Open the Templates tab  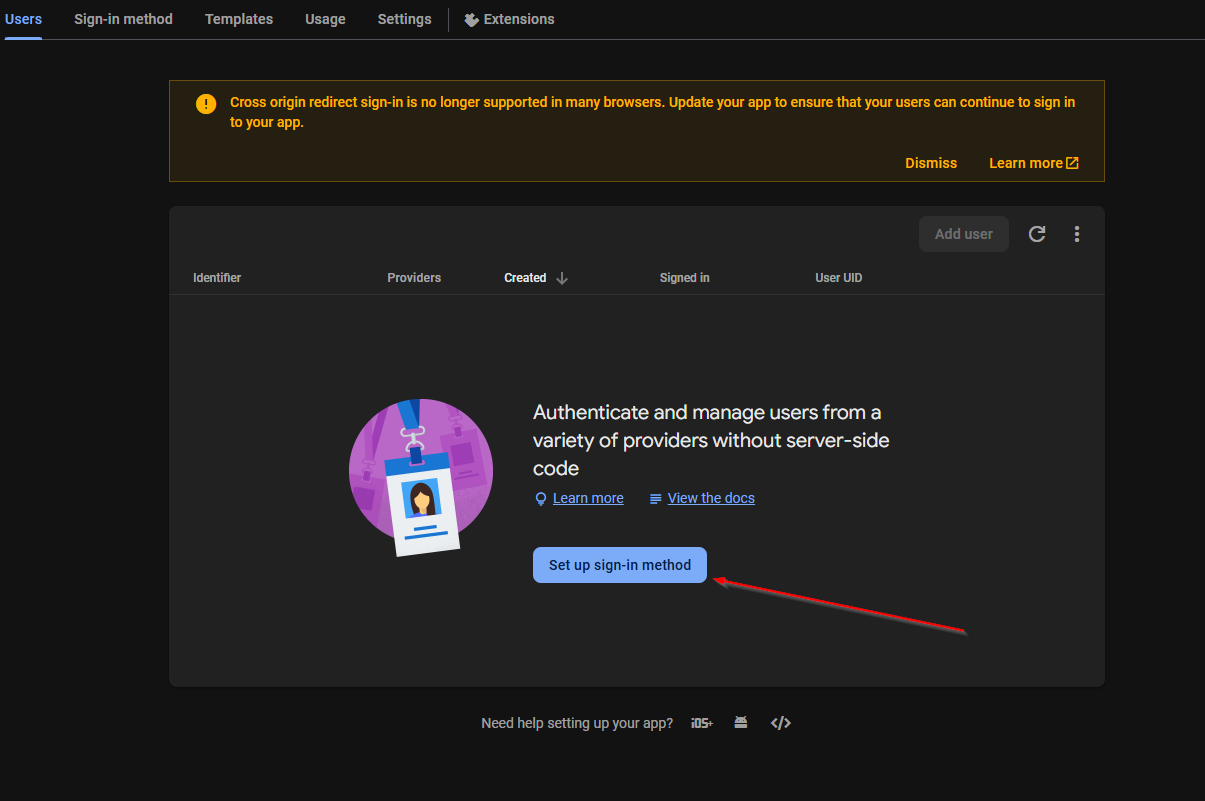(238, 18)
